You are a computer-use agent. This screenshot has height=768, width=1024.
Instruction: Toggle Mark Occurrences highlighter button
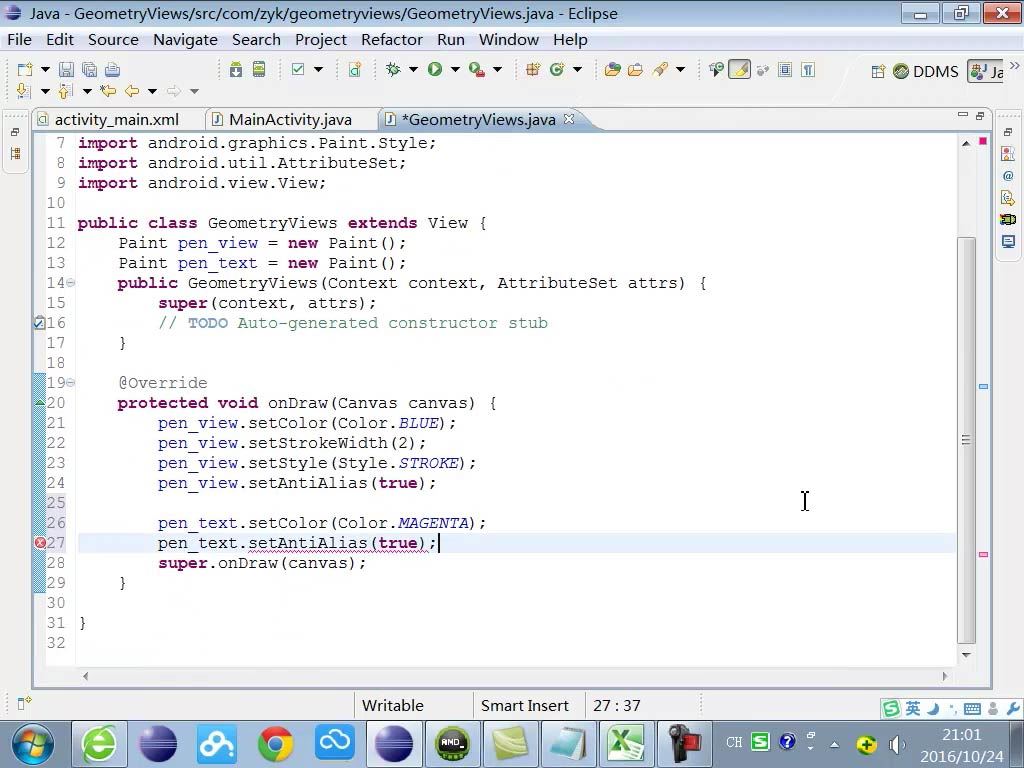[739, 69]
